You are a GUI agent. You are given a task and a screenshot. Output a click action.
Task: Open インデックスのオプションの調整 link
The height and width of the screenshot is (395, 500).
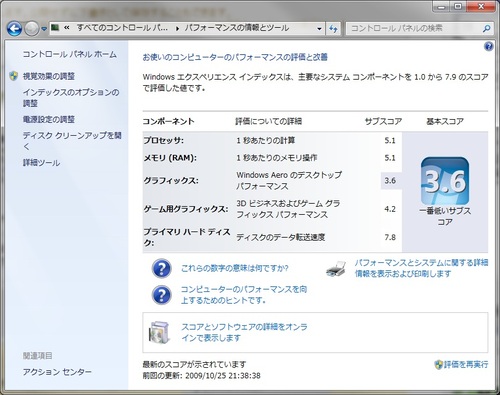(x=71, y=98)
